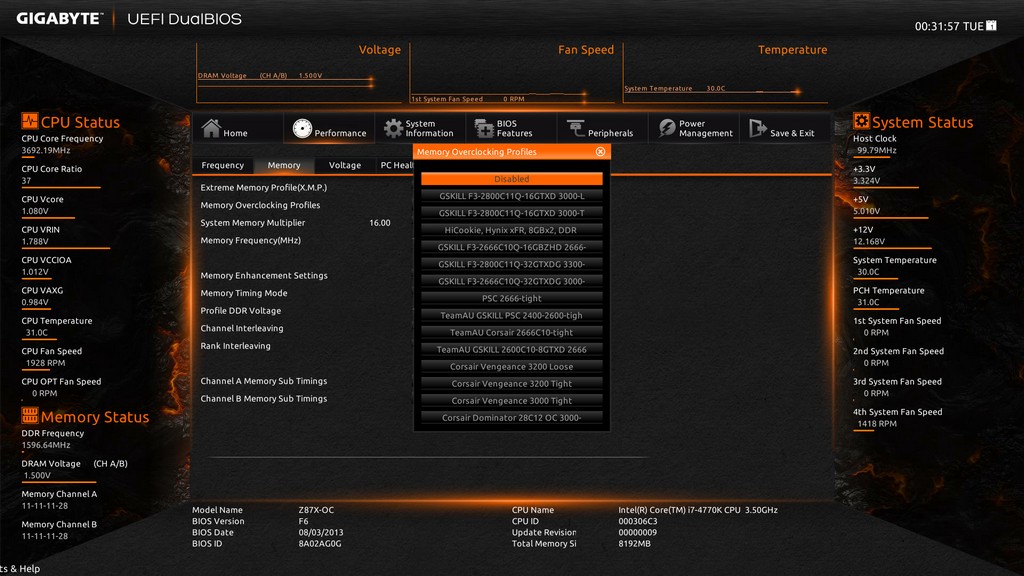This screenshot has height=576, width=1024.
Task: Choose GSKILL F3-2800C11Q-16GTXD 3000-T profile
Action: tap(511, 213)
